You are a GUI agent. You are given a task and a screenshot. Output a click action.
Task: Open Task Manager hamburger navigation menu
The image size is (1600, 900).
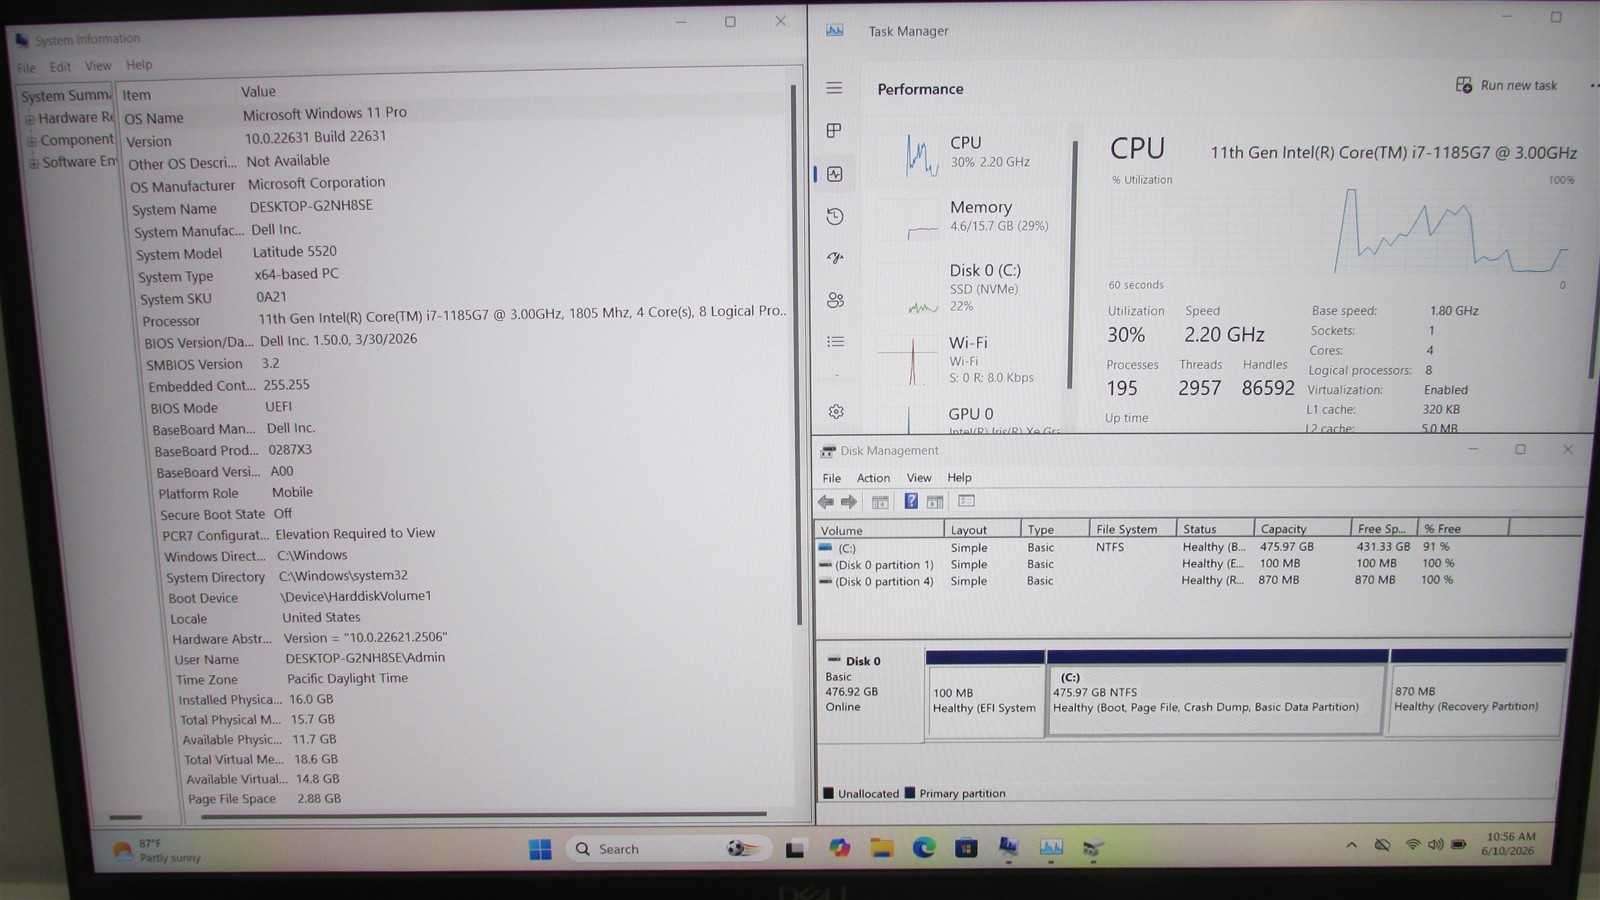[834, 88]
